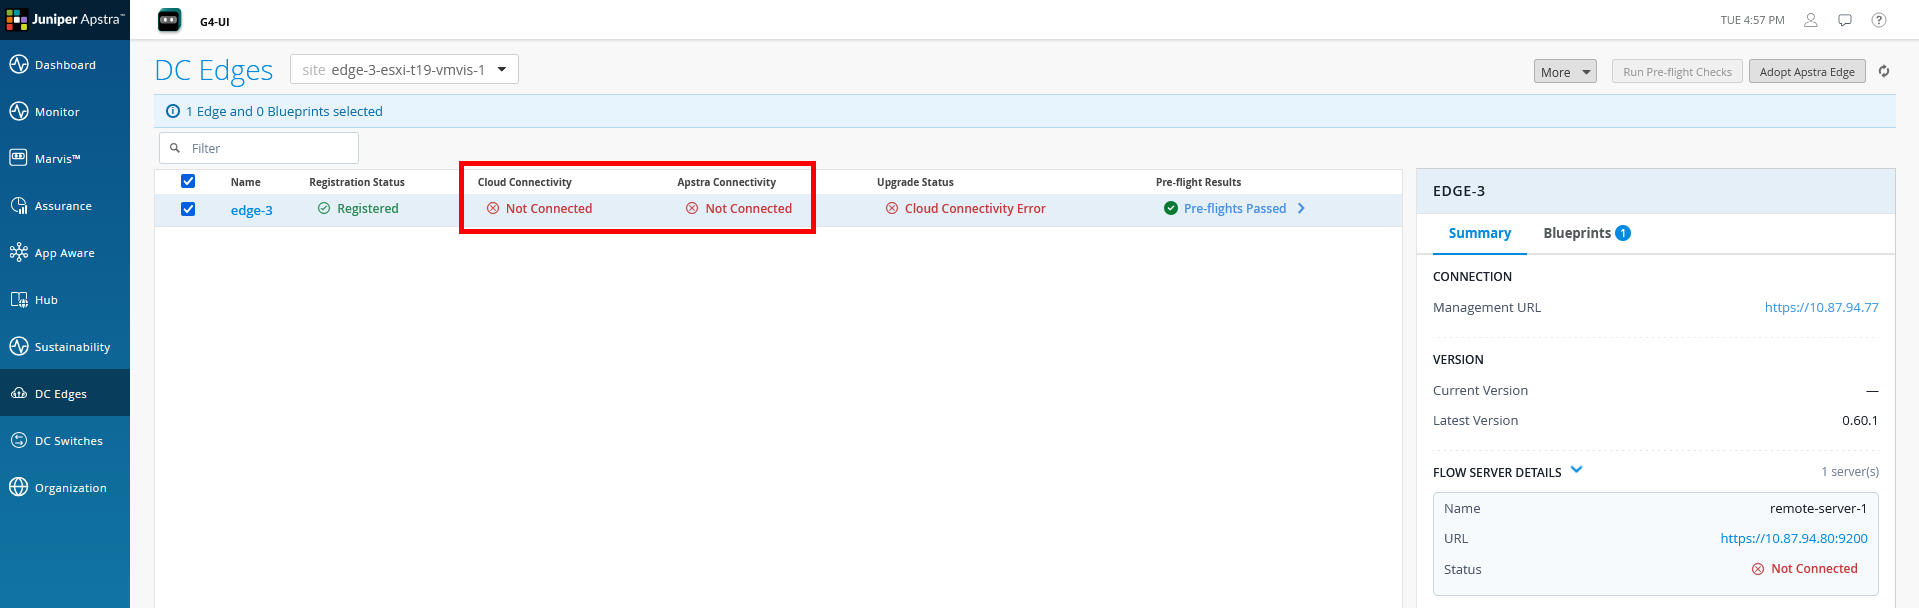Screen dimensions: 1919x608
Task: Click the Pre-flight Results column header
Action: (1198, 182)
